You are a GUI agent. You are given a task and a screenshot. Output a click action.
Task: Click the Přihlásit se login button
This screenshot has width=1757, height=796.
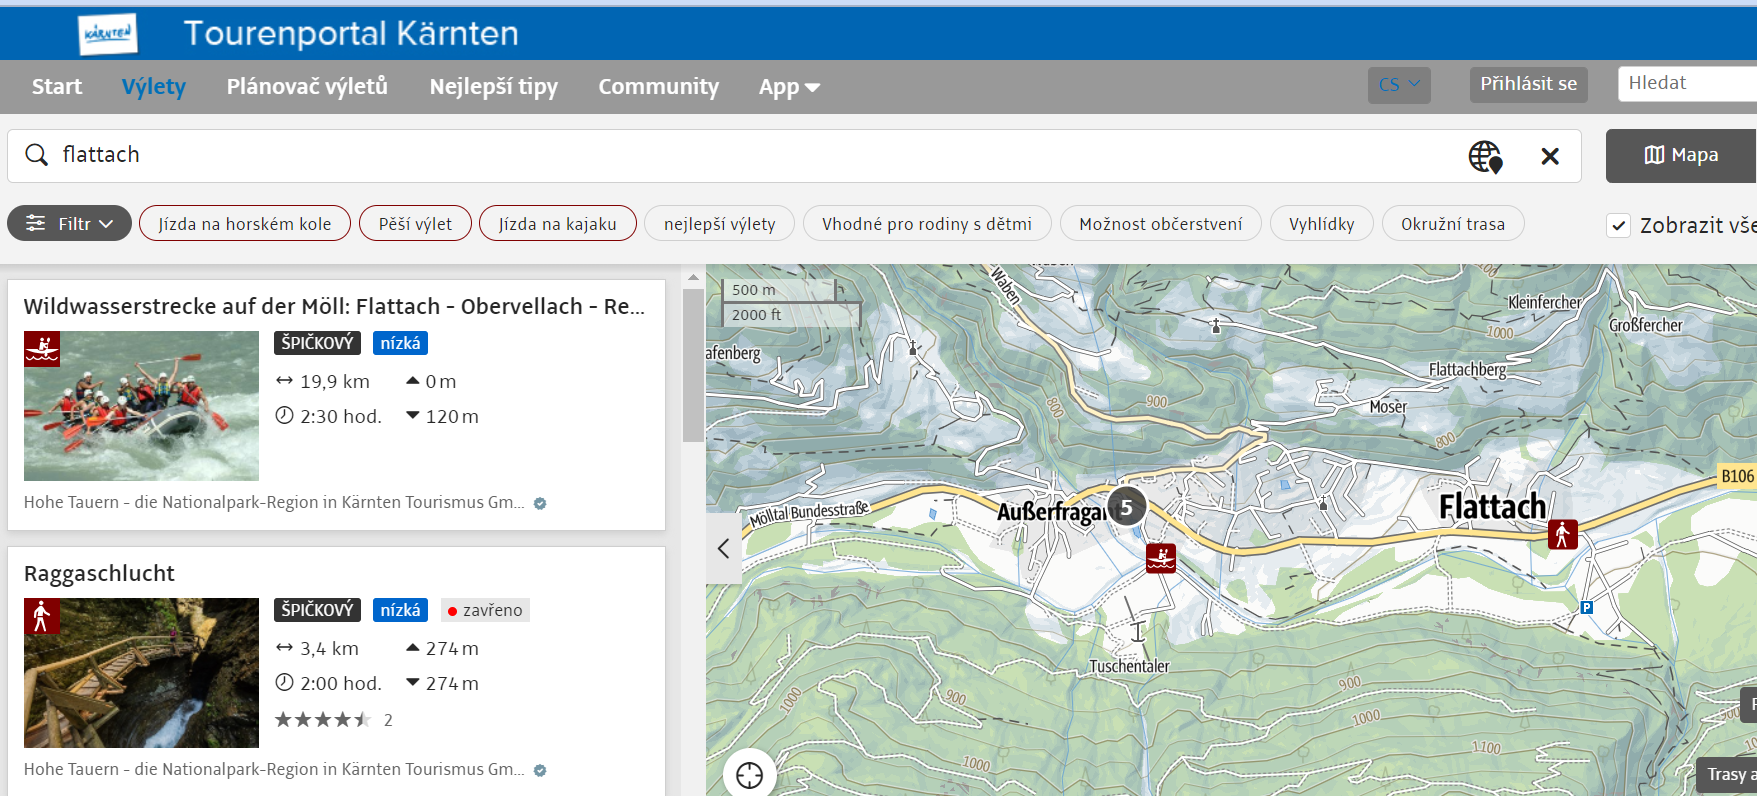[1528, 84]
